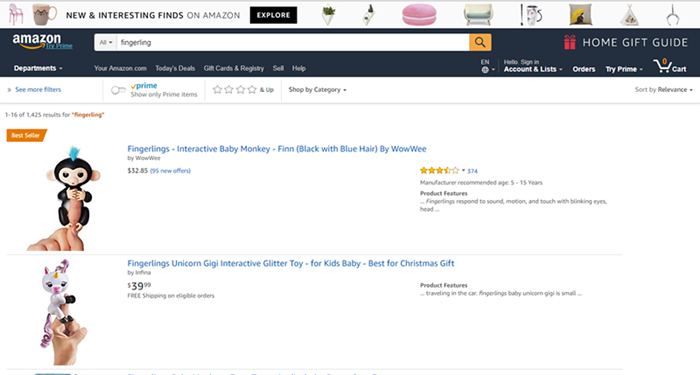
Task: Select the cat mug banner item
Action: tap(44, 14)
